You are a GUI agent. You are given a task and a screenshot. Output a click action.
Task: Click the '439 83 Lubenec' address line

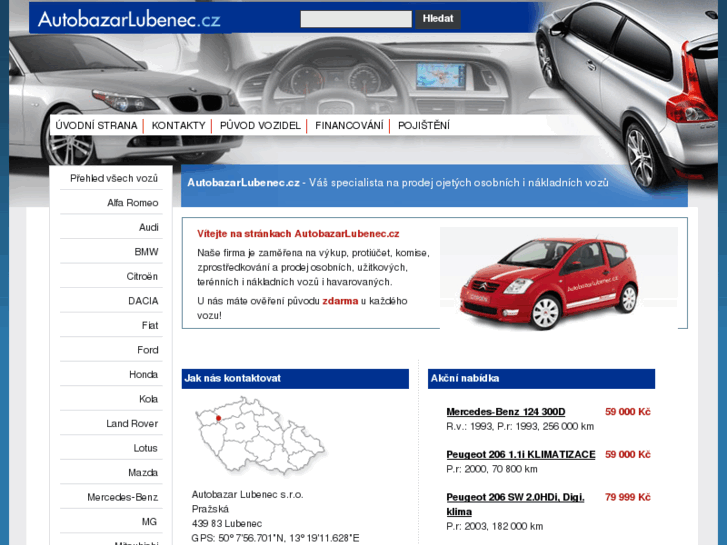click(227, 524)
